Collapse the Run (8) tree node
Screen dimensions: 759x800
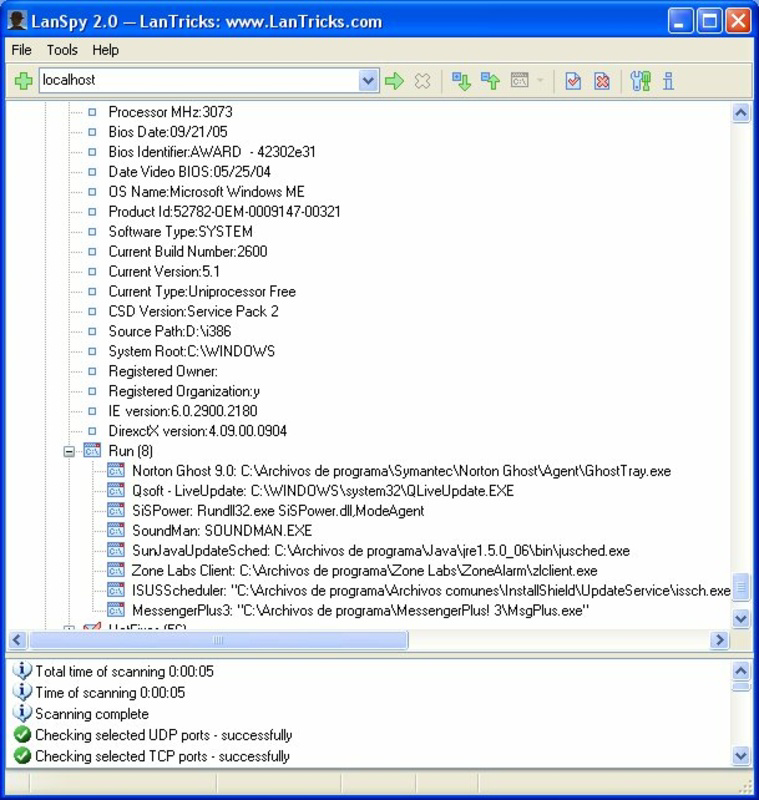coord(69,452)
